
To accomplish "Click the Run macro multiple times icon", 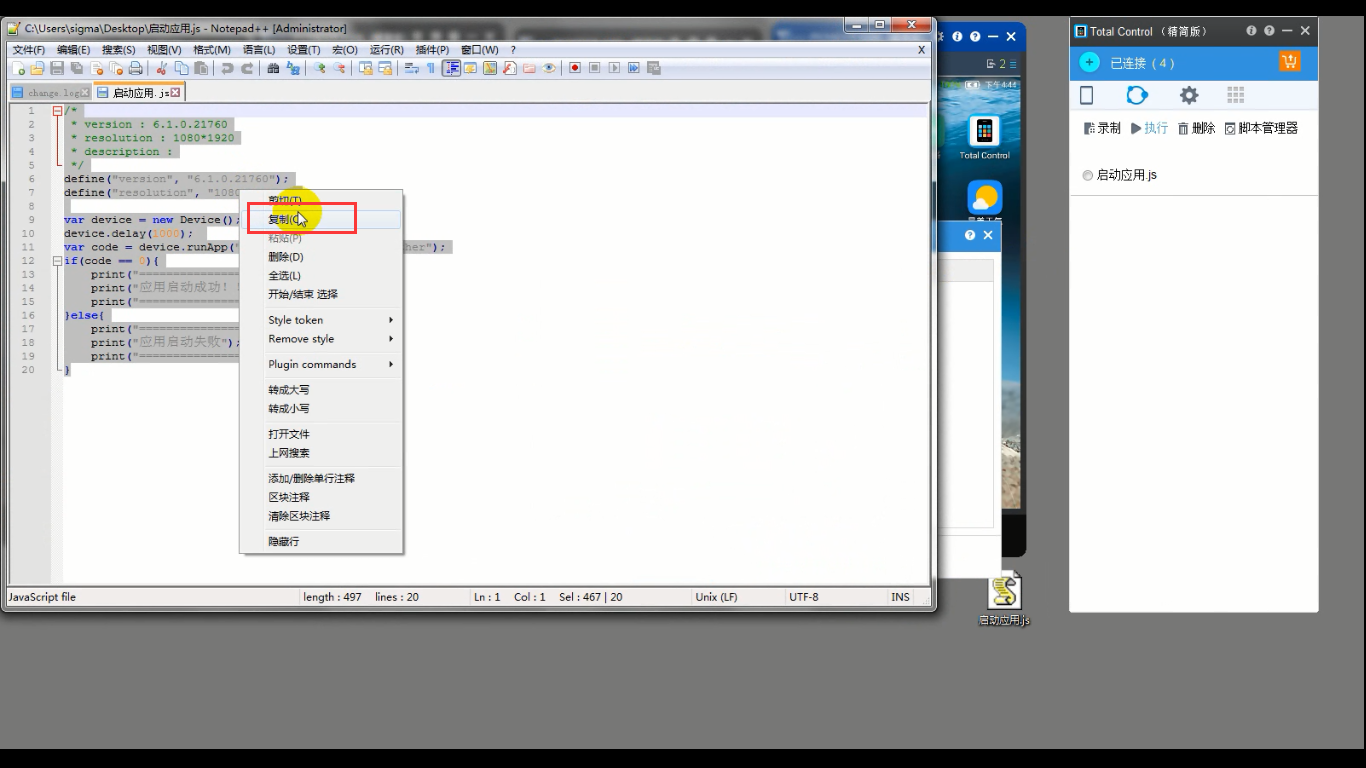I will 634,68.
